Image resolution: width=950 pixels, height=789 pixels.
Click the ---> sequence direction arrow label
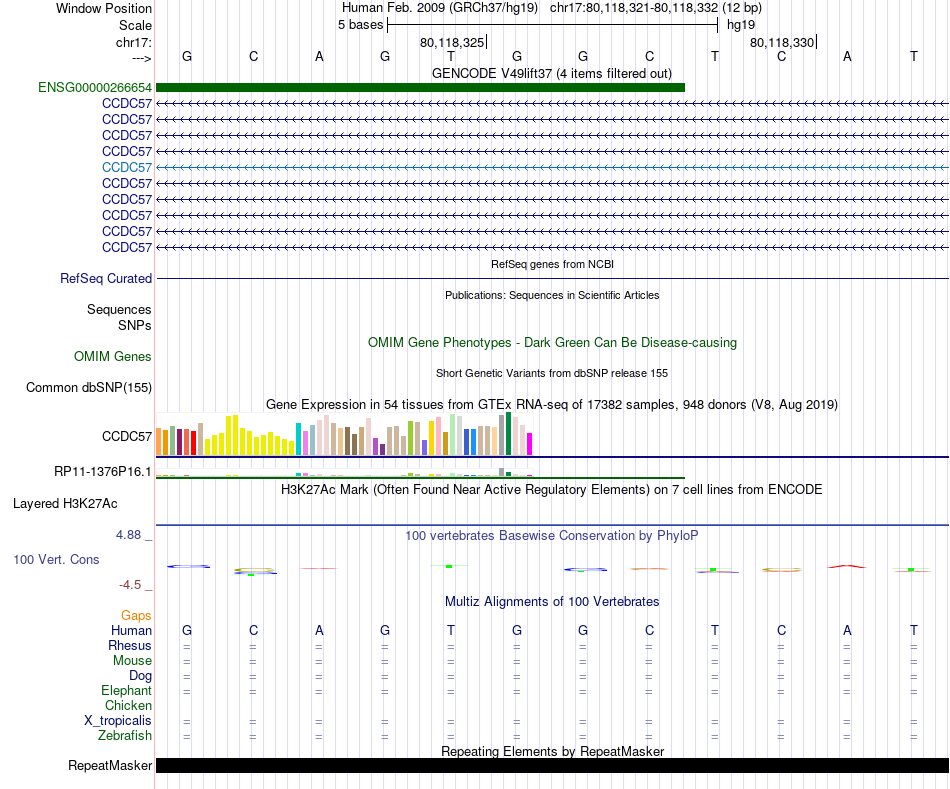tap(141, 59)
